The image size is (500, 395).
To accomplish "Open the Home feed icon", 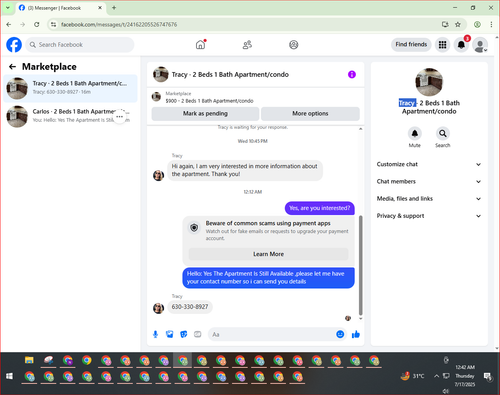I will (x=200, y=45).
